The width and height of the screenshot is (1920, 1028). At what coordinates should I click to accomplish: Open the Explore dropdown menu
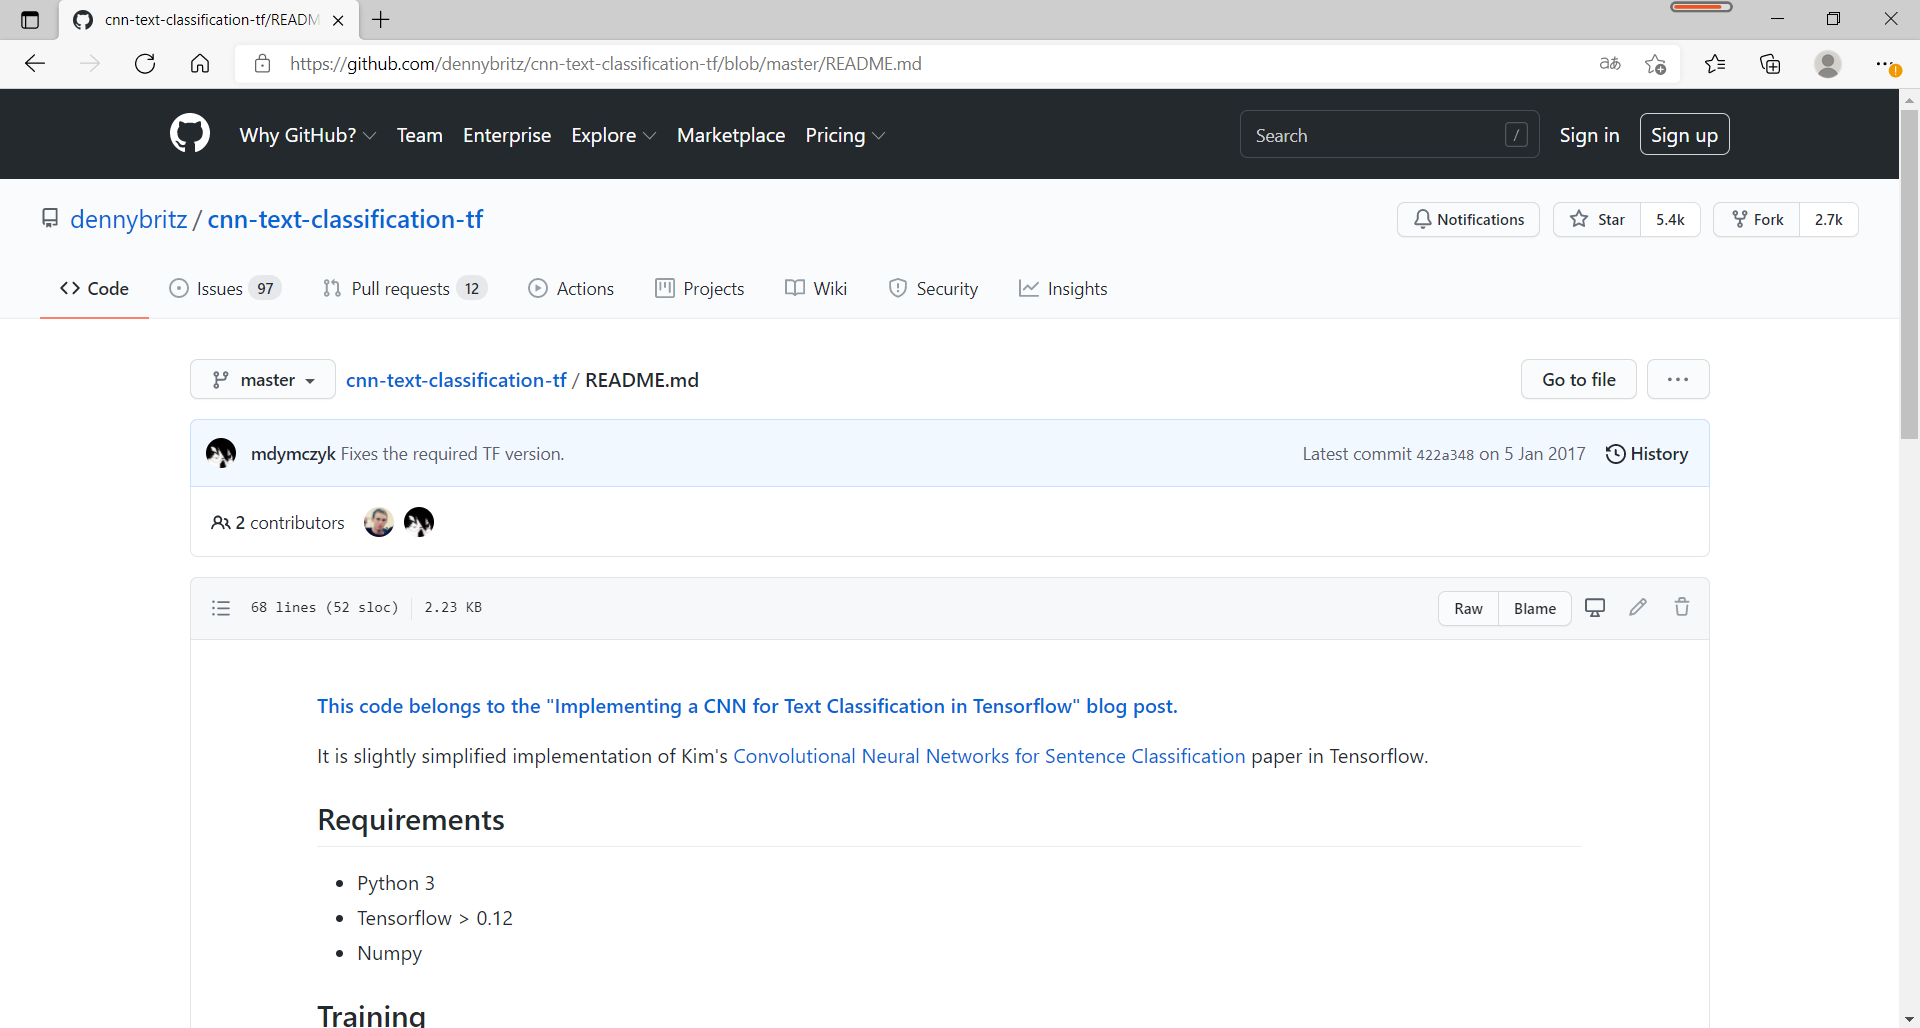pos(612,135)
